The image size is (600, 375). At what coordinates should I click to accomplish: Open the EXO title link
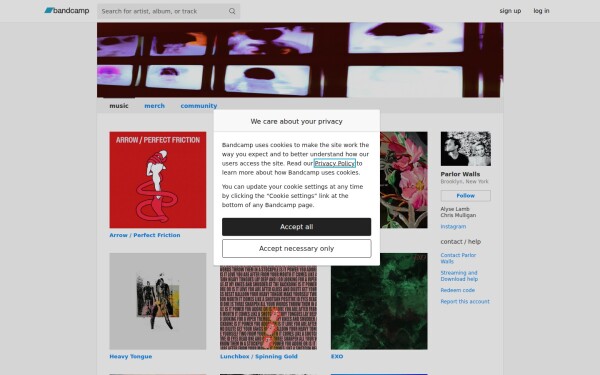coord(337,356)
